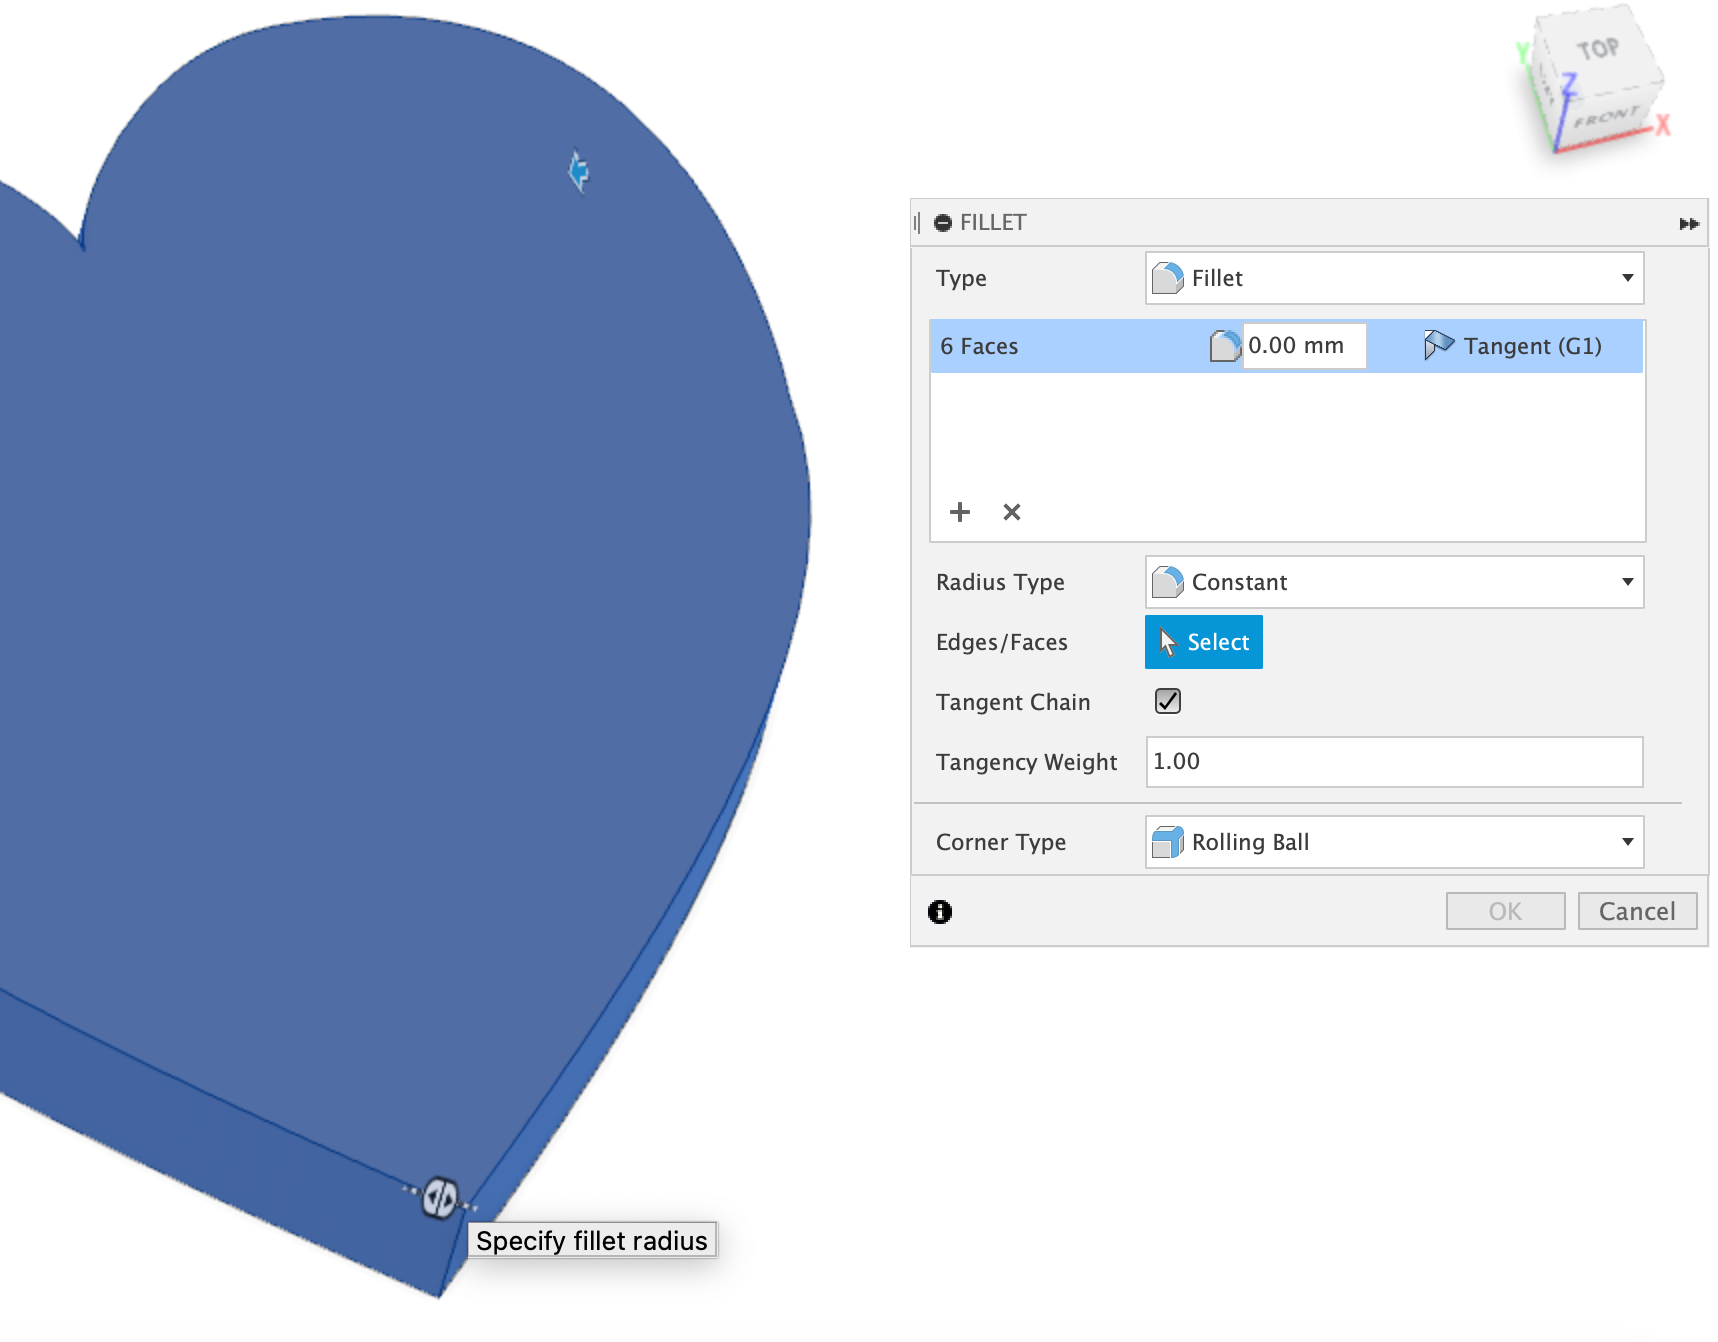1718x1342 pixels.
Task: Click the Edges/Faces Select button
Action: click(x=1204, y=642)
